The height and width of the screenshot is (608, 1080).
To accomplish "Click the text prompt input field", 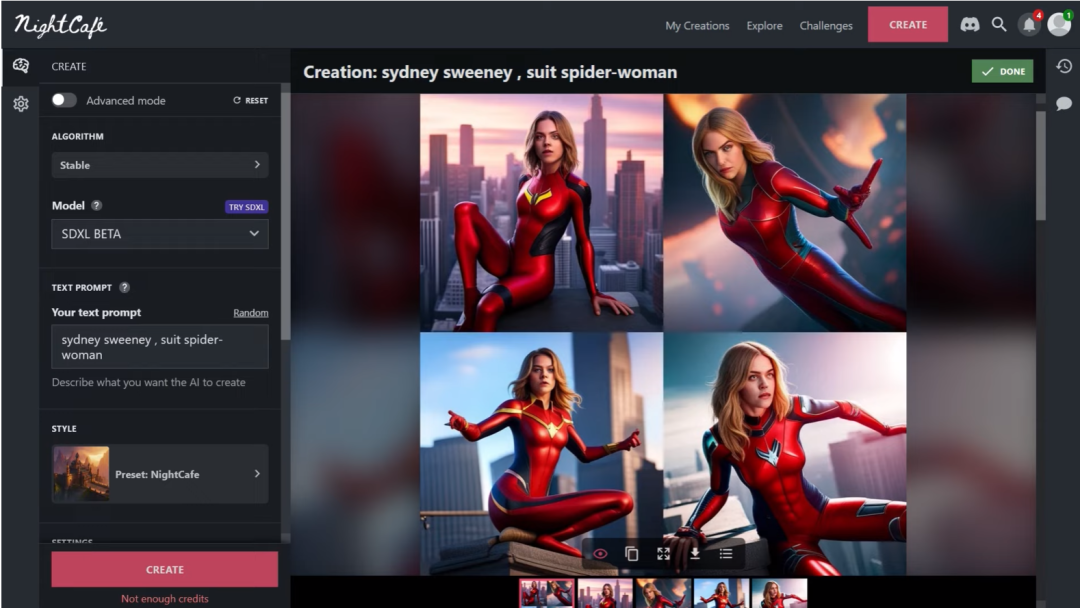I will coord(160,346).
